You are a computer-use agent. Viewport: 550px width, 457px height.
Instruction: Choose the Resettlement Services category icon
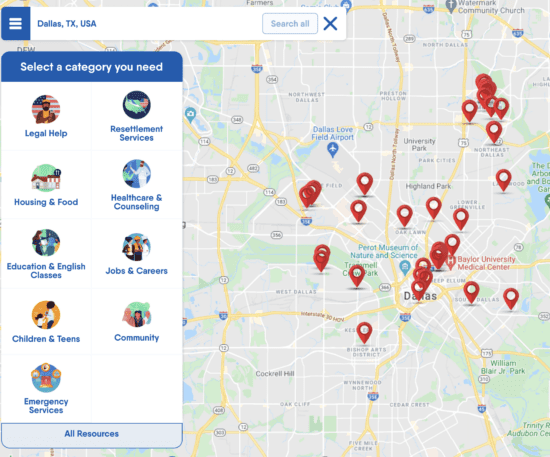click(136, 105)
